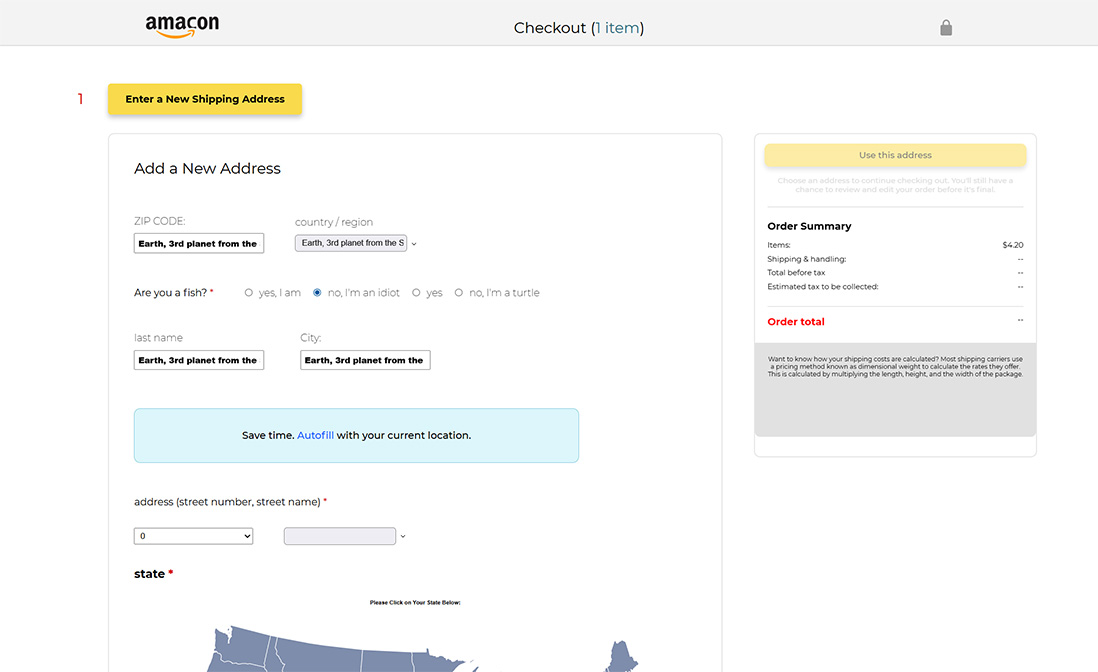Choose "no, I'm an idiot" radio button

[317, 293]
